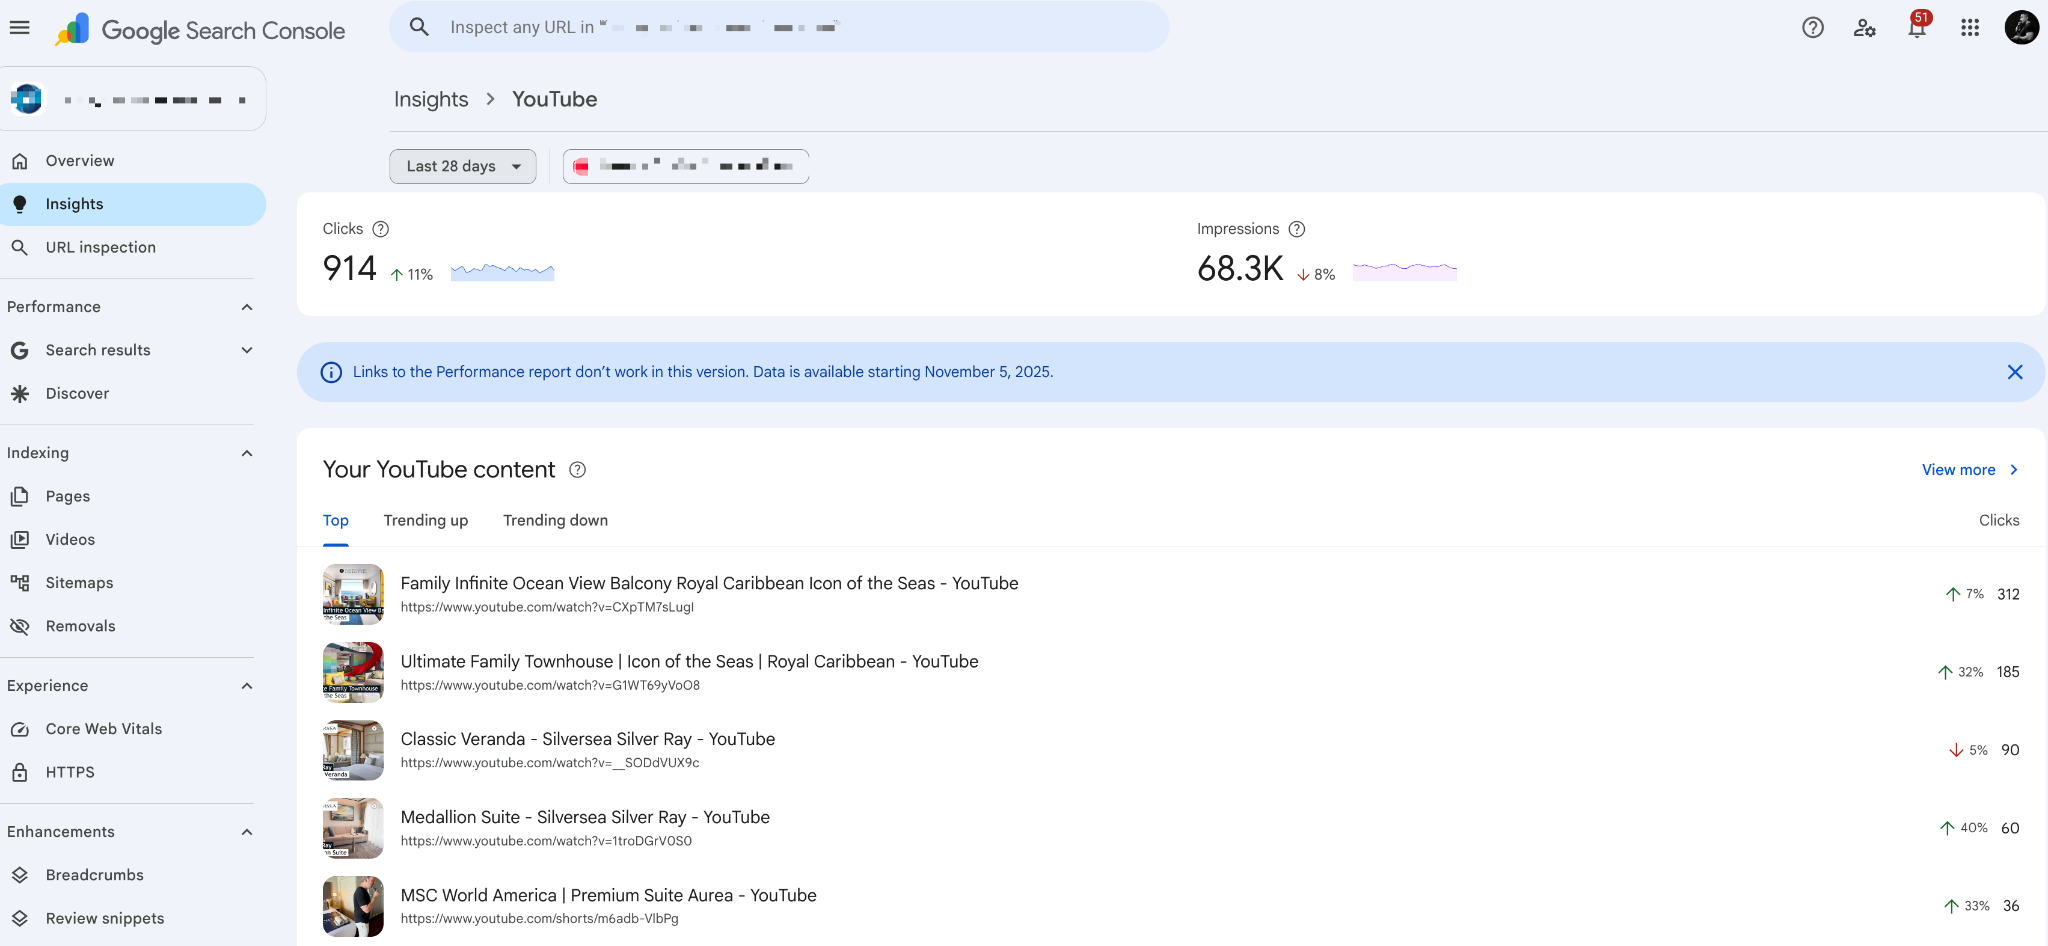Open Medallion Suite Silversea Silver Ray link
Viewport: 2048px width, 946px height.
[585, 817]
